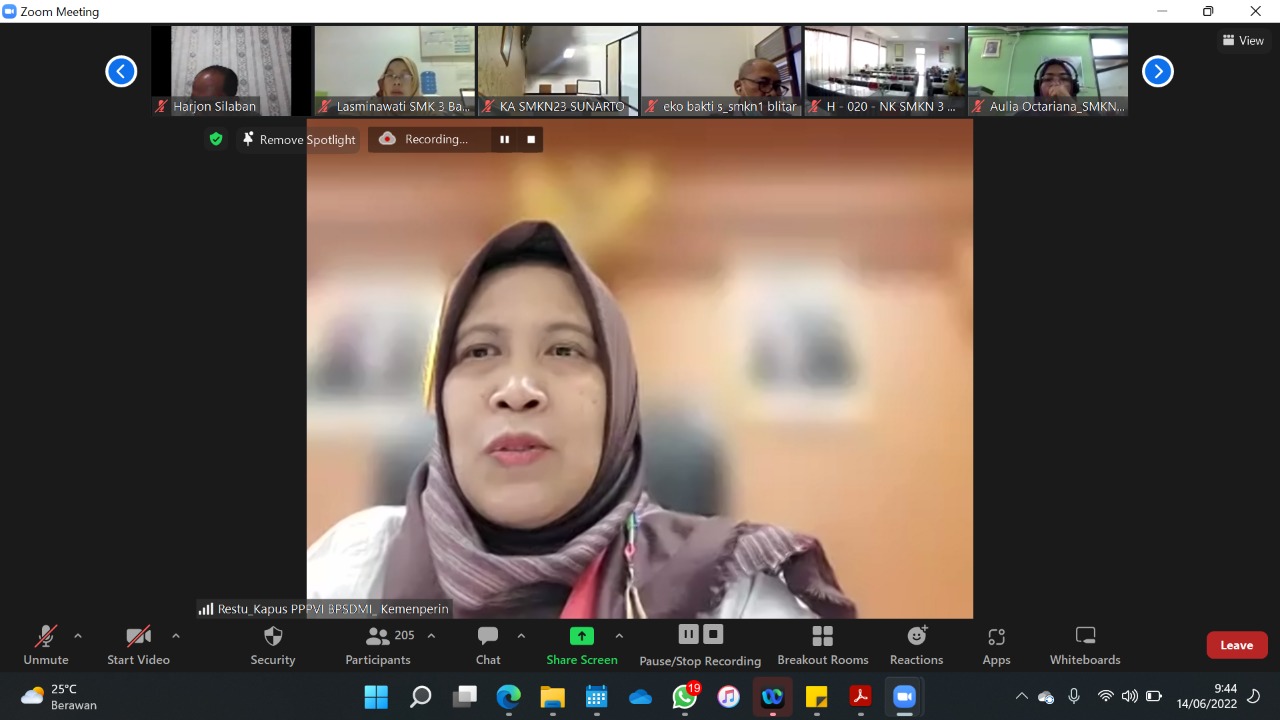
Task: Pause recording in top indicator
Action: click(x=504, y=139)
